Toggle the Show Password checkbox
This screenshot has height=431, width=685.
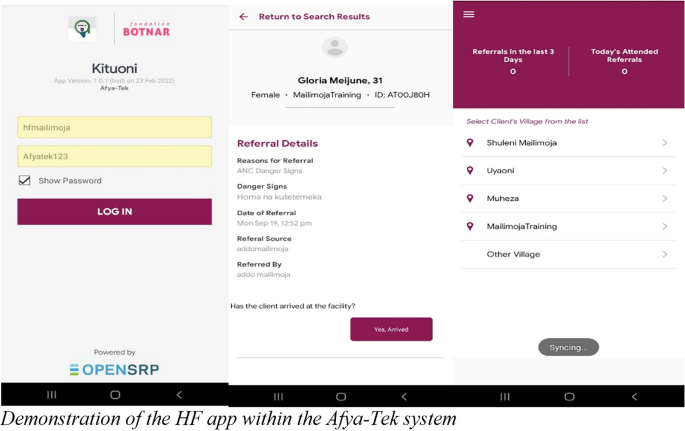click(24, 180)
